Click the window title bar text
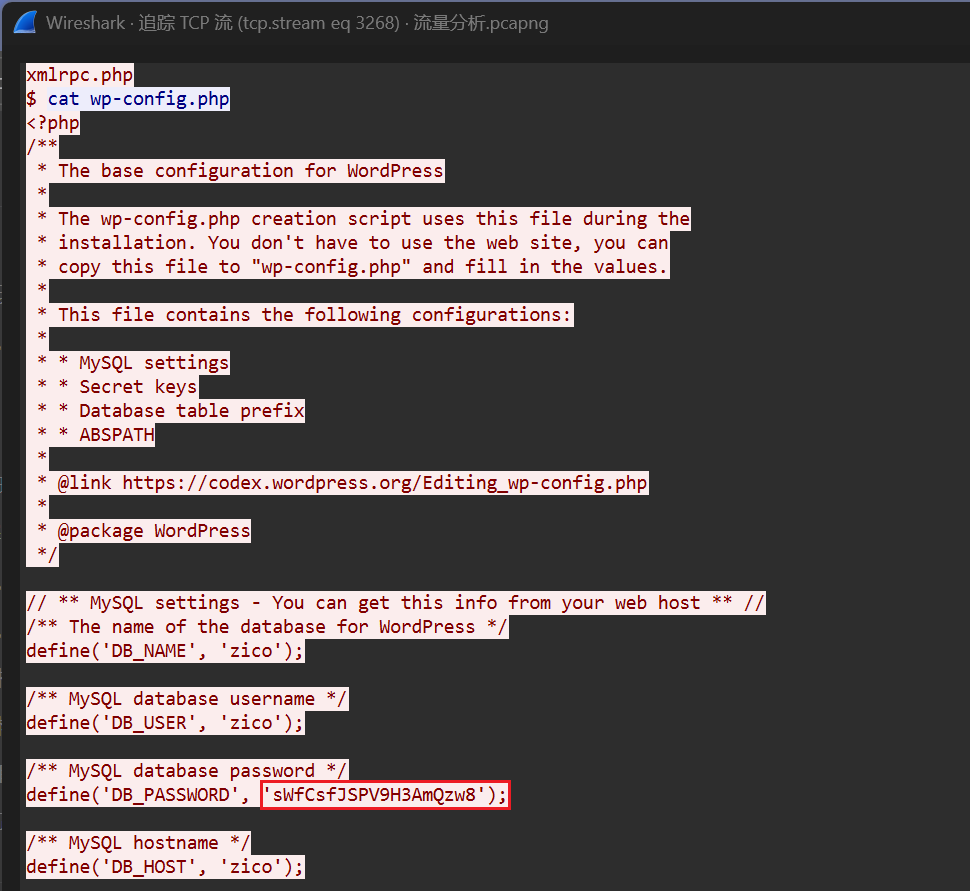This screenshot has height=891, width=970. (x=296, y=23)
